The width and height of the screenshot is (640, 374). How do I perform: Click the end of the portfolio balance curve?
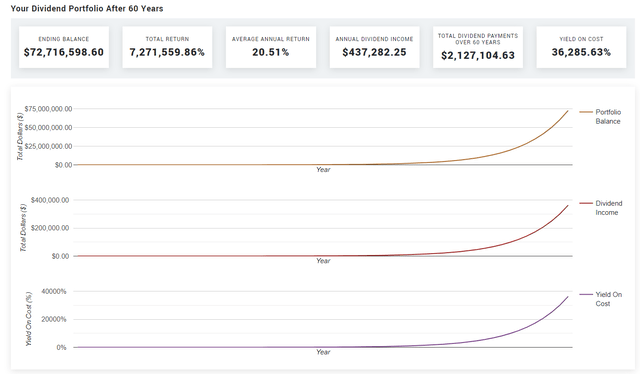567,111
